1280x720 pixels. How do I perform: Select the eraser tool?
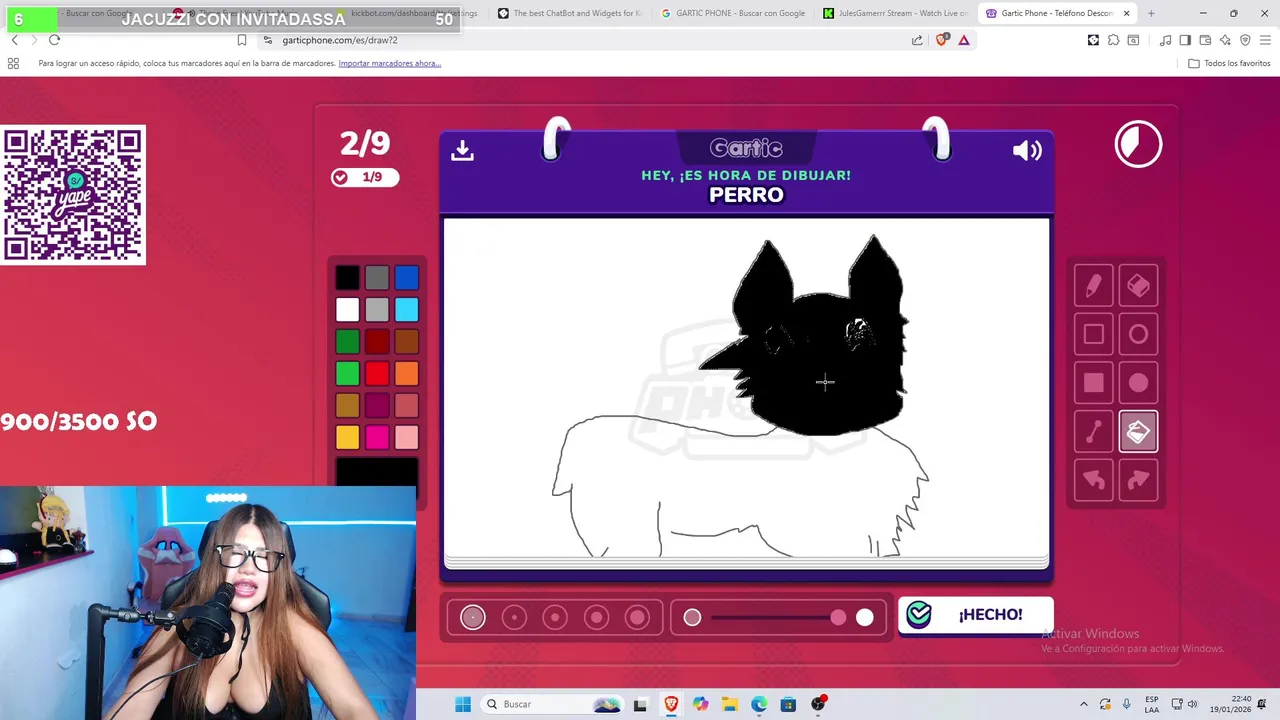tap(1138, 286)
